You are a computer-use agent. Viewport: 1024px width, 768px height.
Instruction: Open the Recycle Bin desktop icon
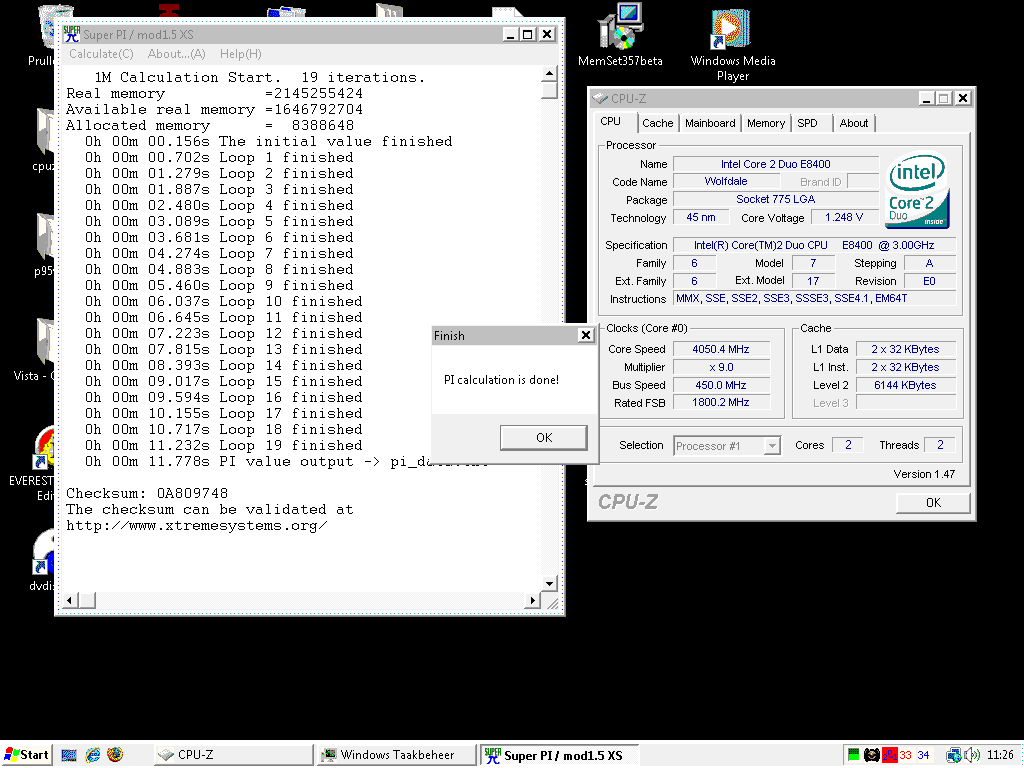(44, 30)
